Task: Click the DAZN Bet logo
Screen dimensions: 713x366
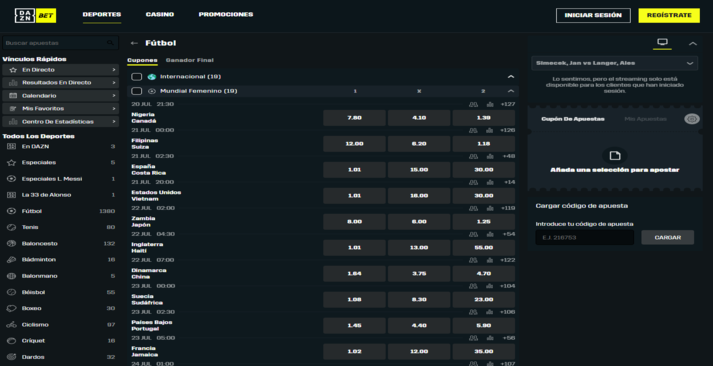Action: (35, 15)
